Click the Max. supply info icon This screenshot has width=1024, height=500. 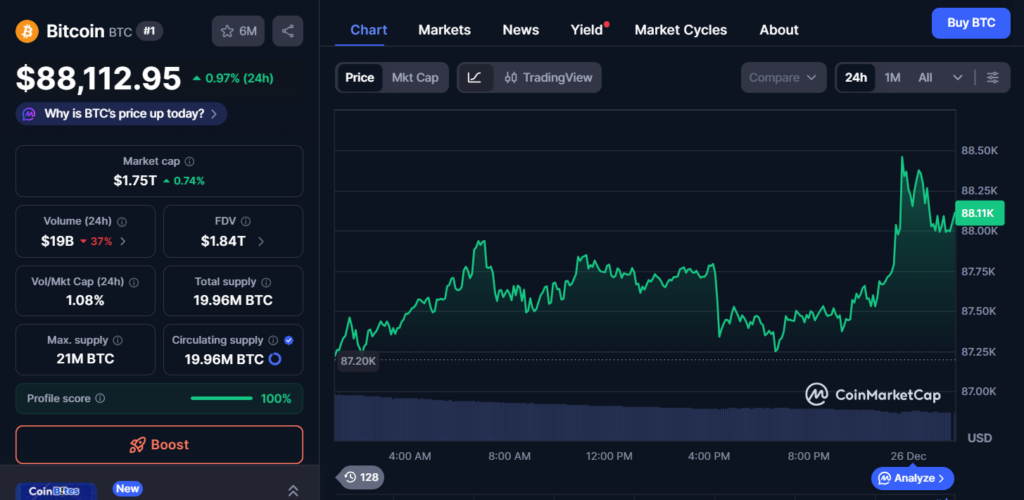coord(118,341)
